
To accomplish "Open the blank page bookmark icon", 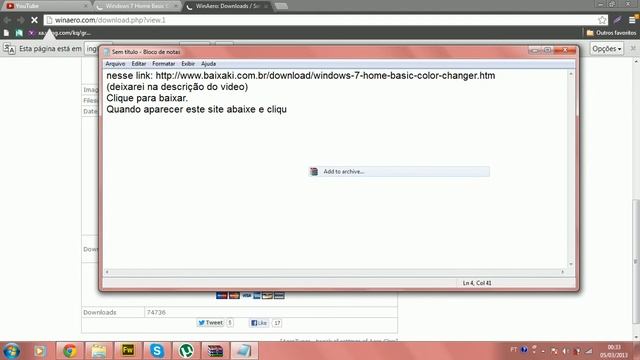I will click(x=7, y=33).
